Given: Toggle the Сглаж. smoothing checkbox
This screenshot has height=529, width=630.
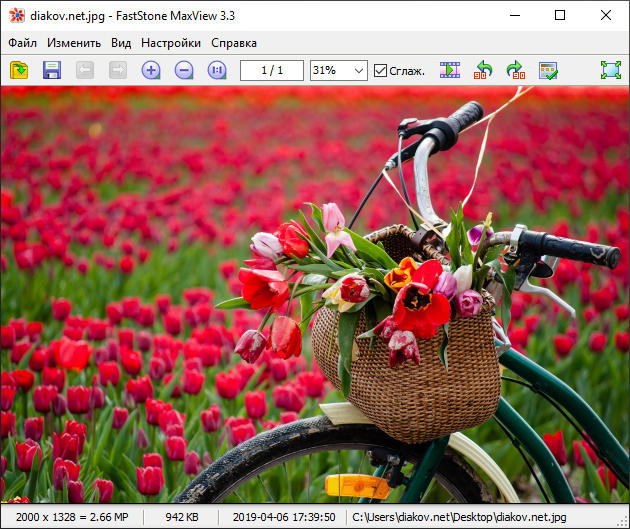Looking at the screenshot, I should [x=380, y=71].
